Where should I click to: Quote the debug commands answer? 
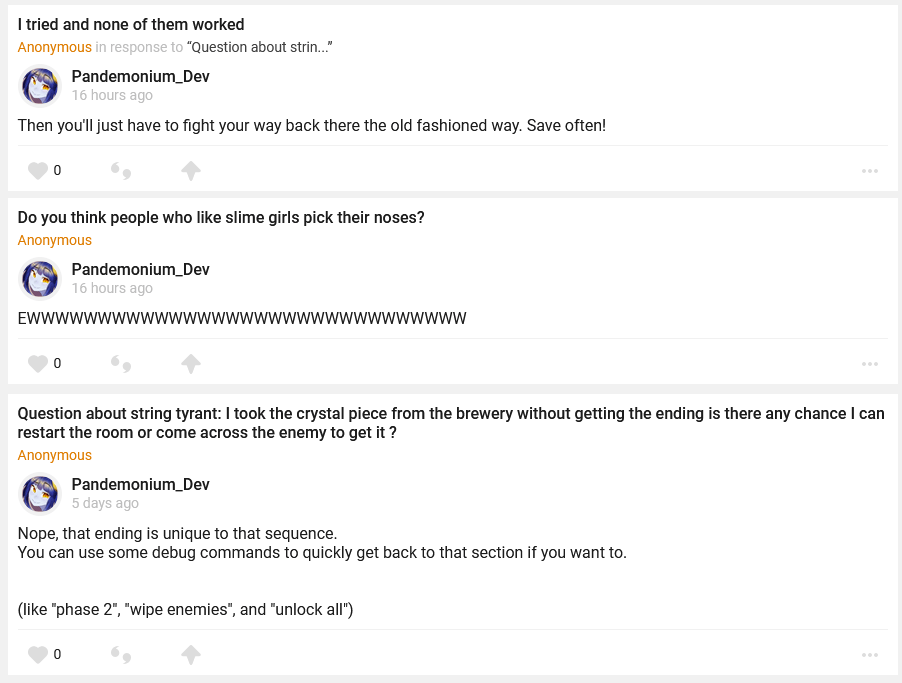click(x=121, y=655)
